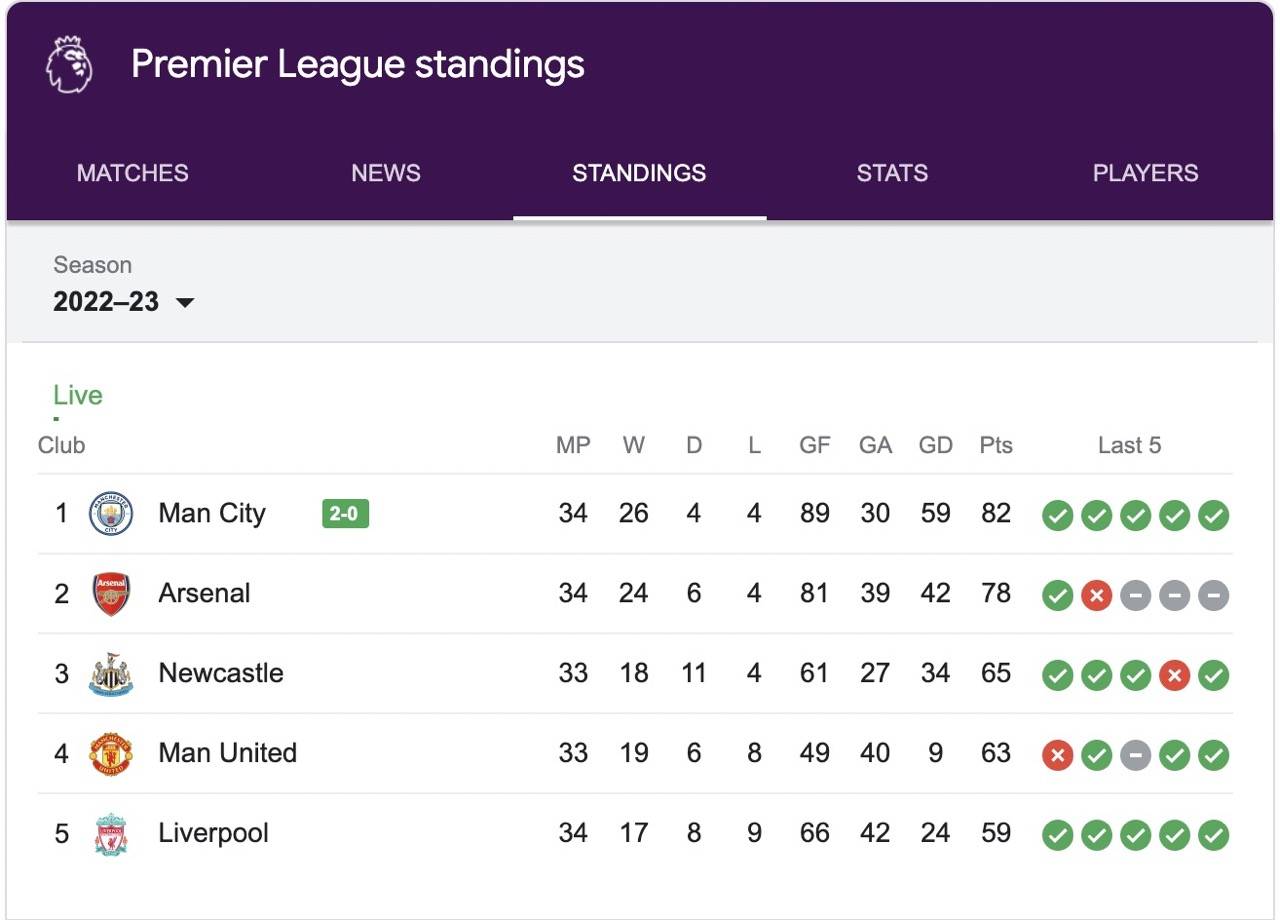Open the Liverpool team name link
1280x920 pixels.
click(213, 834)
